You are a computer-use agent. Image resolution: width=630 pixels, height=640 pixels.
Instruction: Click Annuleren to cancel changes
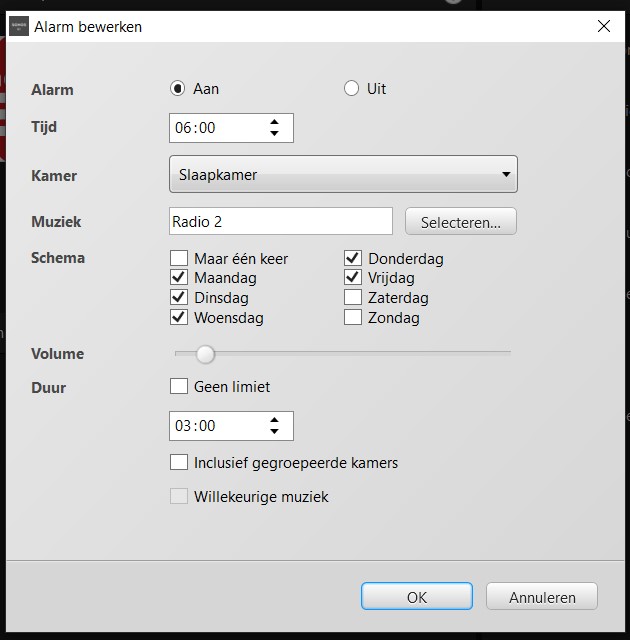[x=542, y=597]
